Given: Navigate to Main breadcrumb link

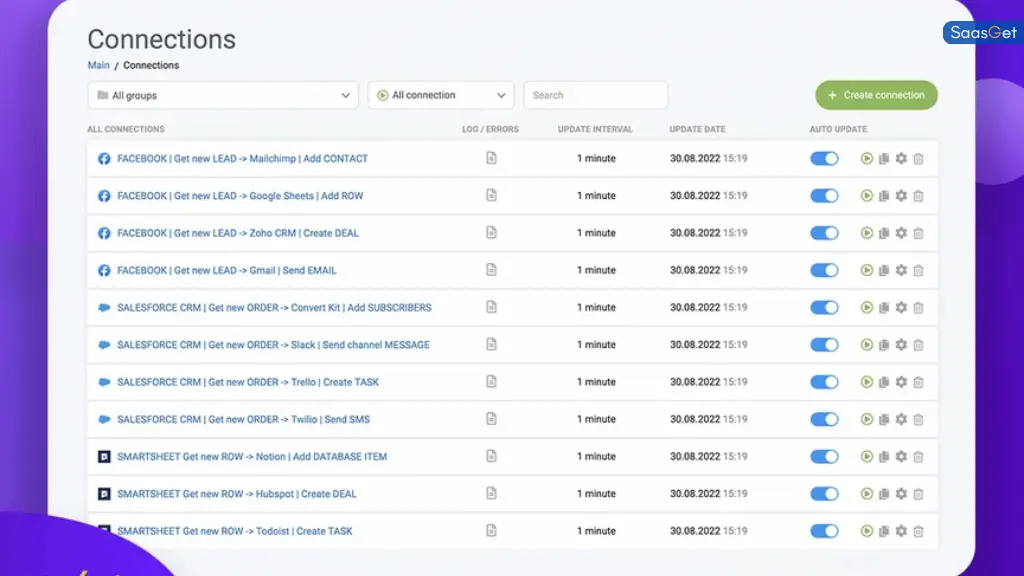Looking at the screenshot, I should click(98, 64).
